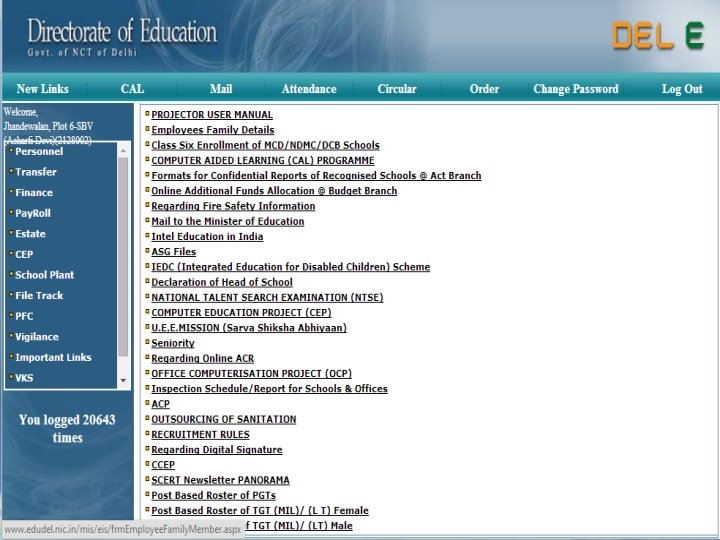Open NATIONAL TALENT SEARCH EXAMINATION (NTSE) link
Viewport: 720px width, 540px height.
(267, 297)
